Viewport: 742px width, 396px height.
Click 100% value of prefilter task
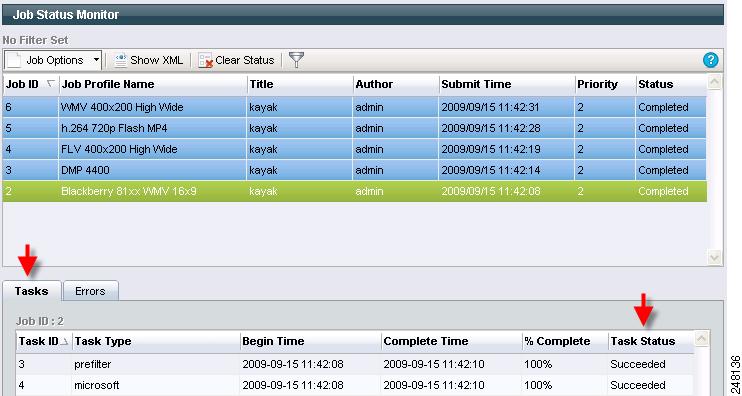(538, 364)
